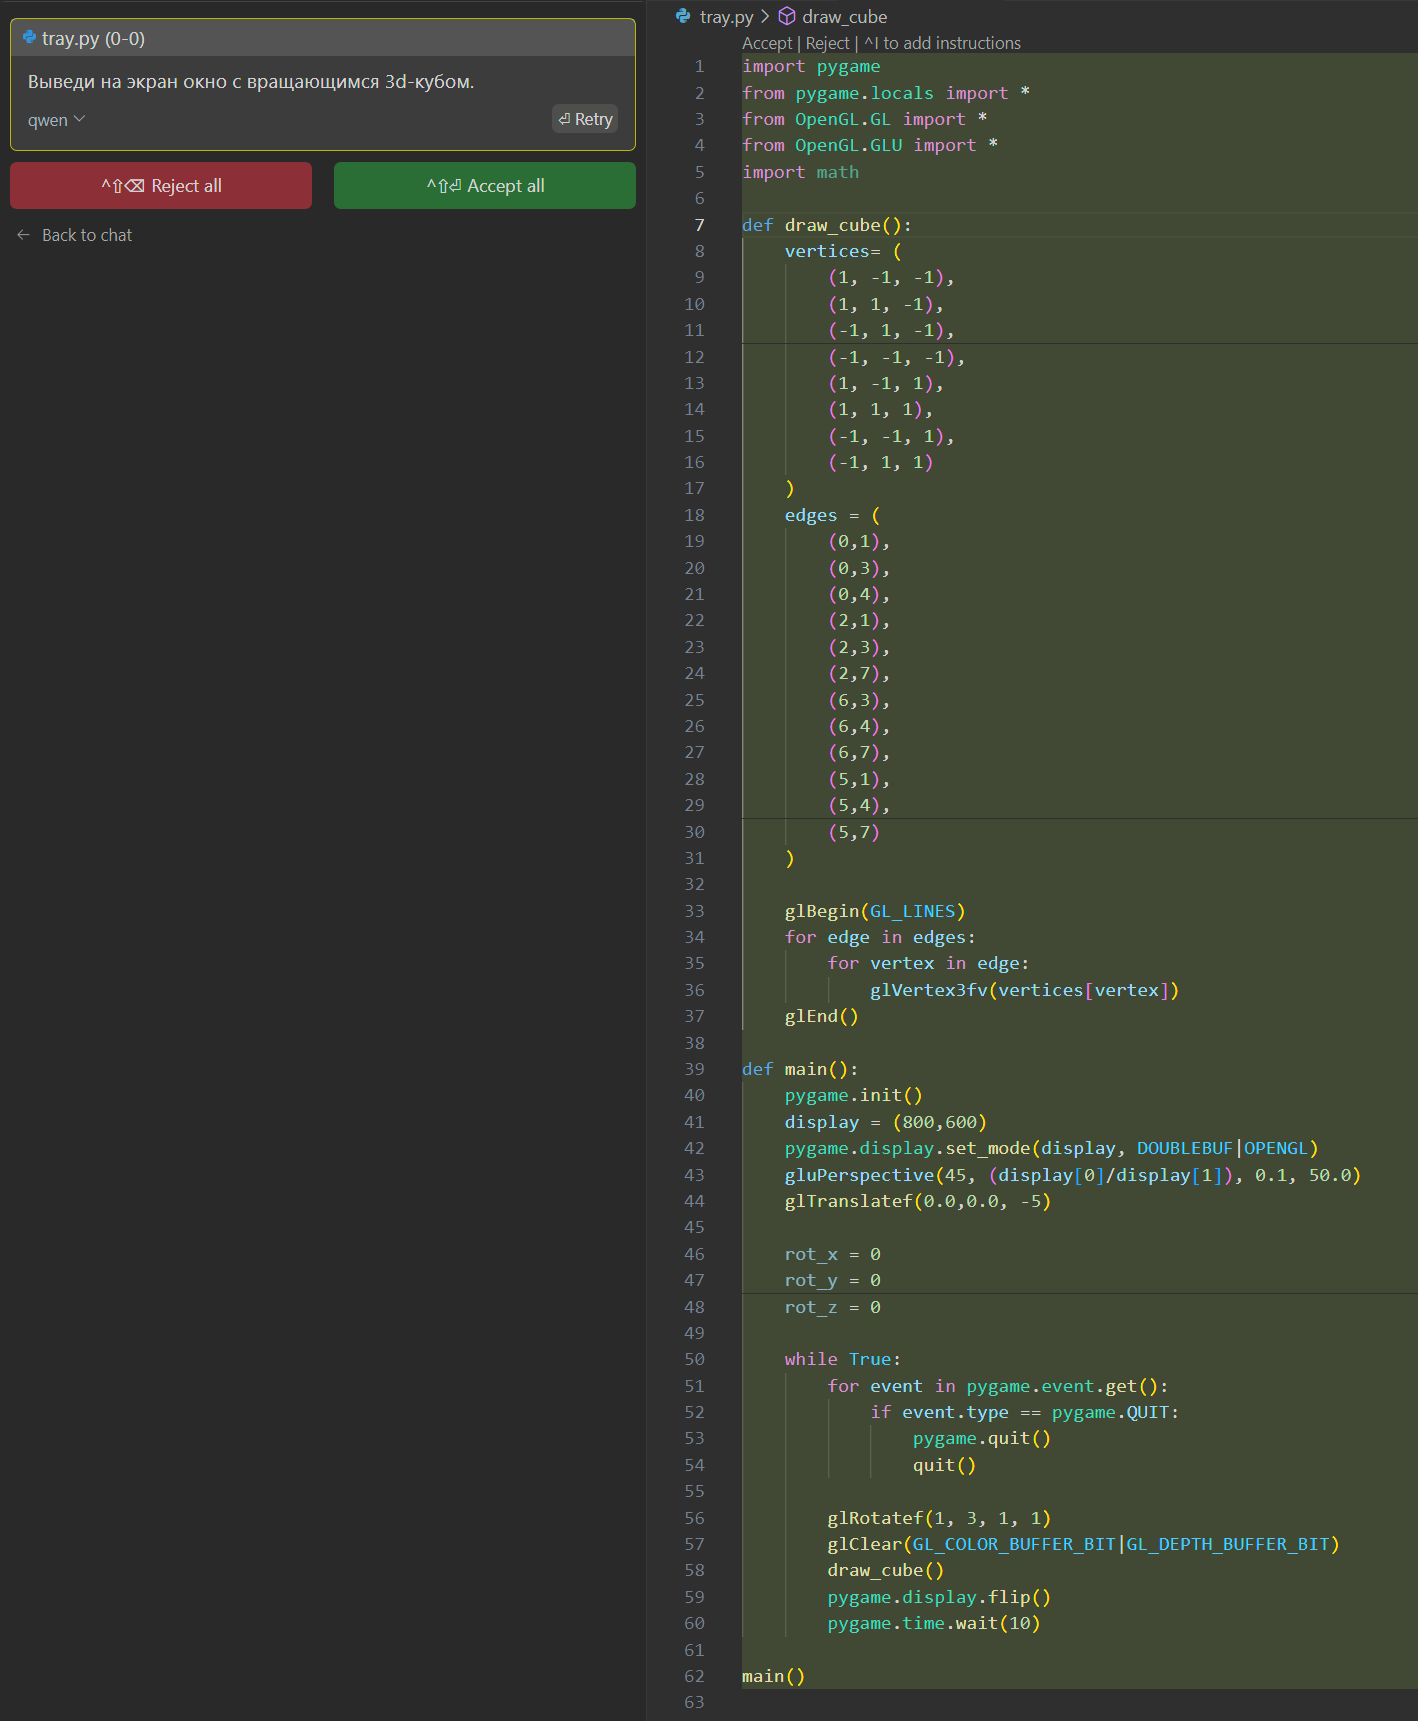Click the 'from OpenGL.GLU import *' line

click(x=870, y=145)
